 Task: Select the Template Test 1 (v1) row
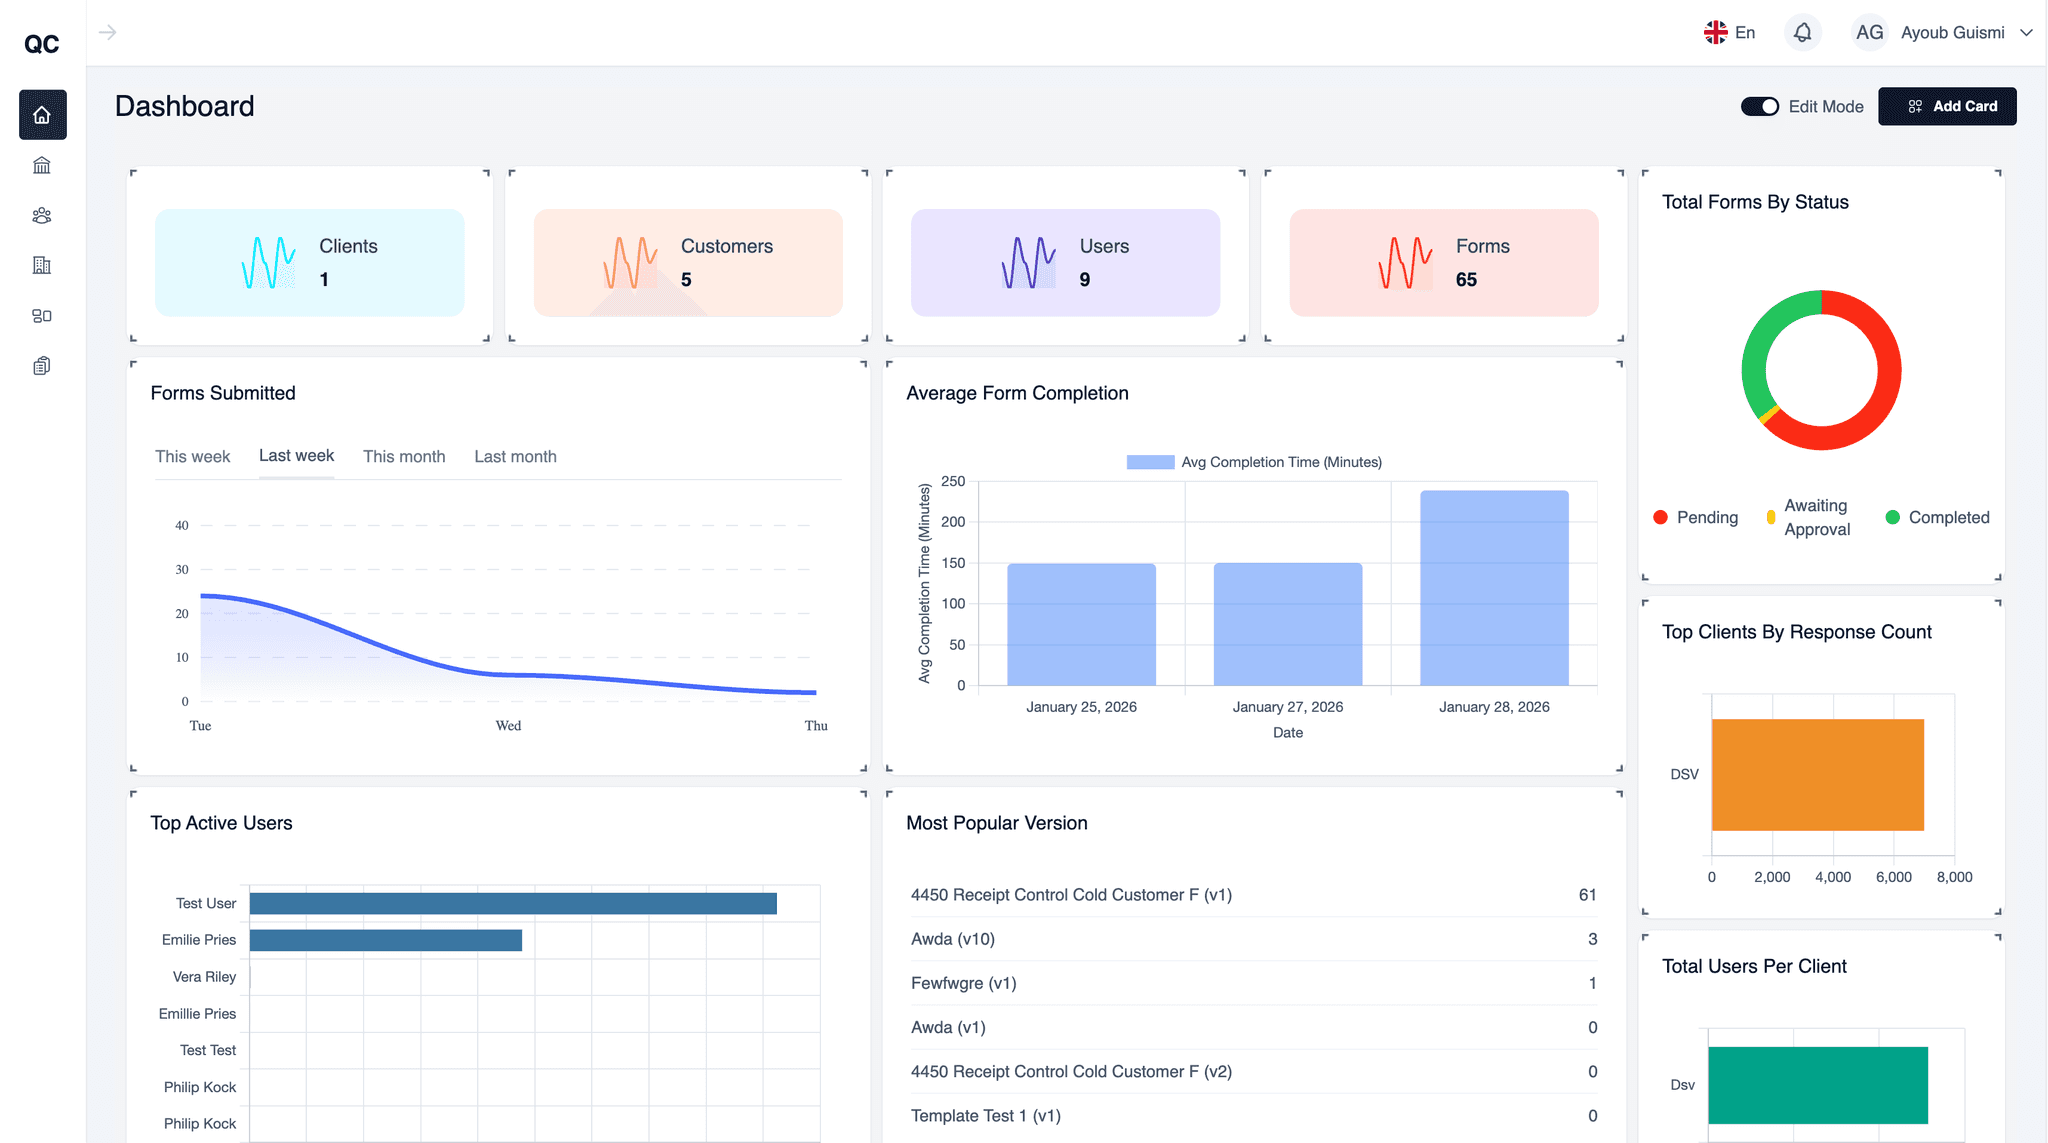[x=1254, y=1115]
